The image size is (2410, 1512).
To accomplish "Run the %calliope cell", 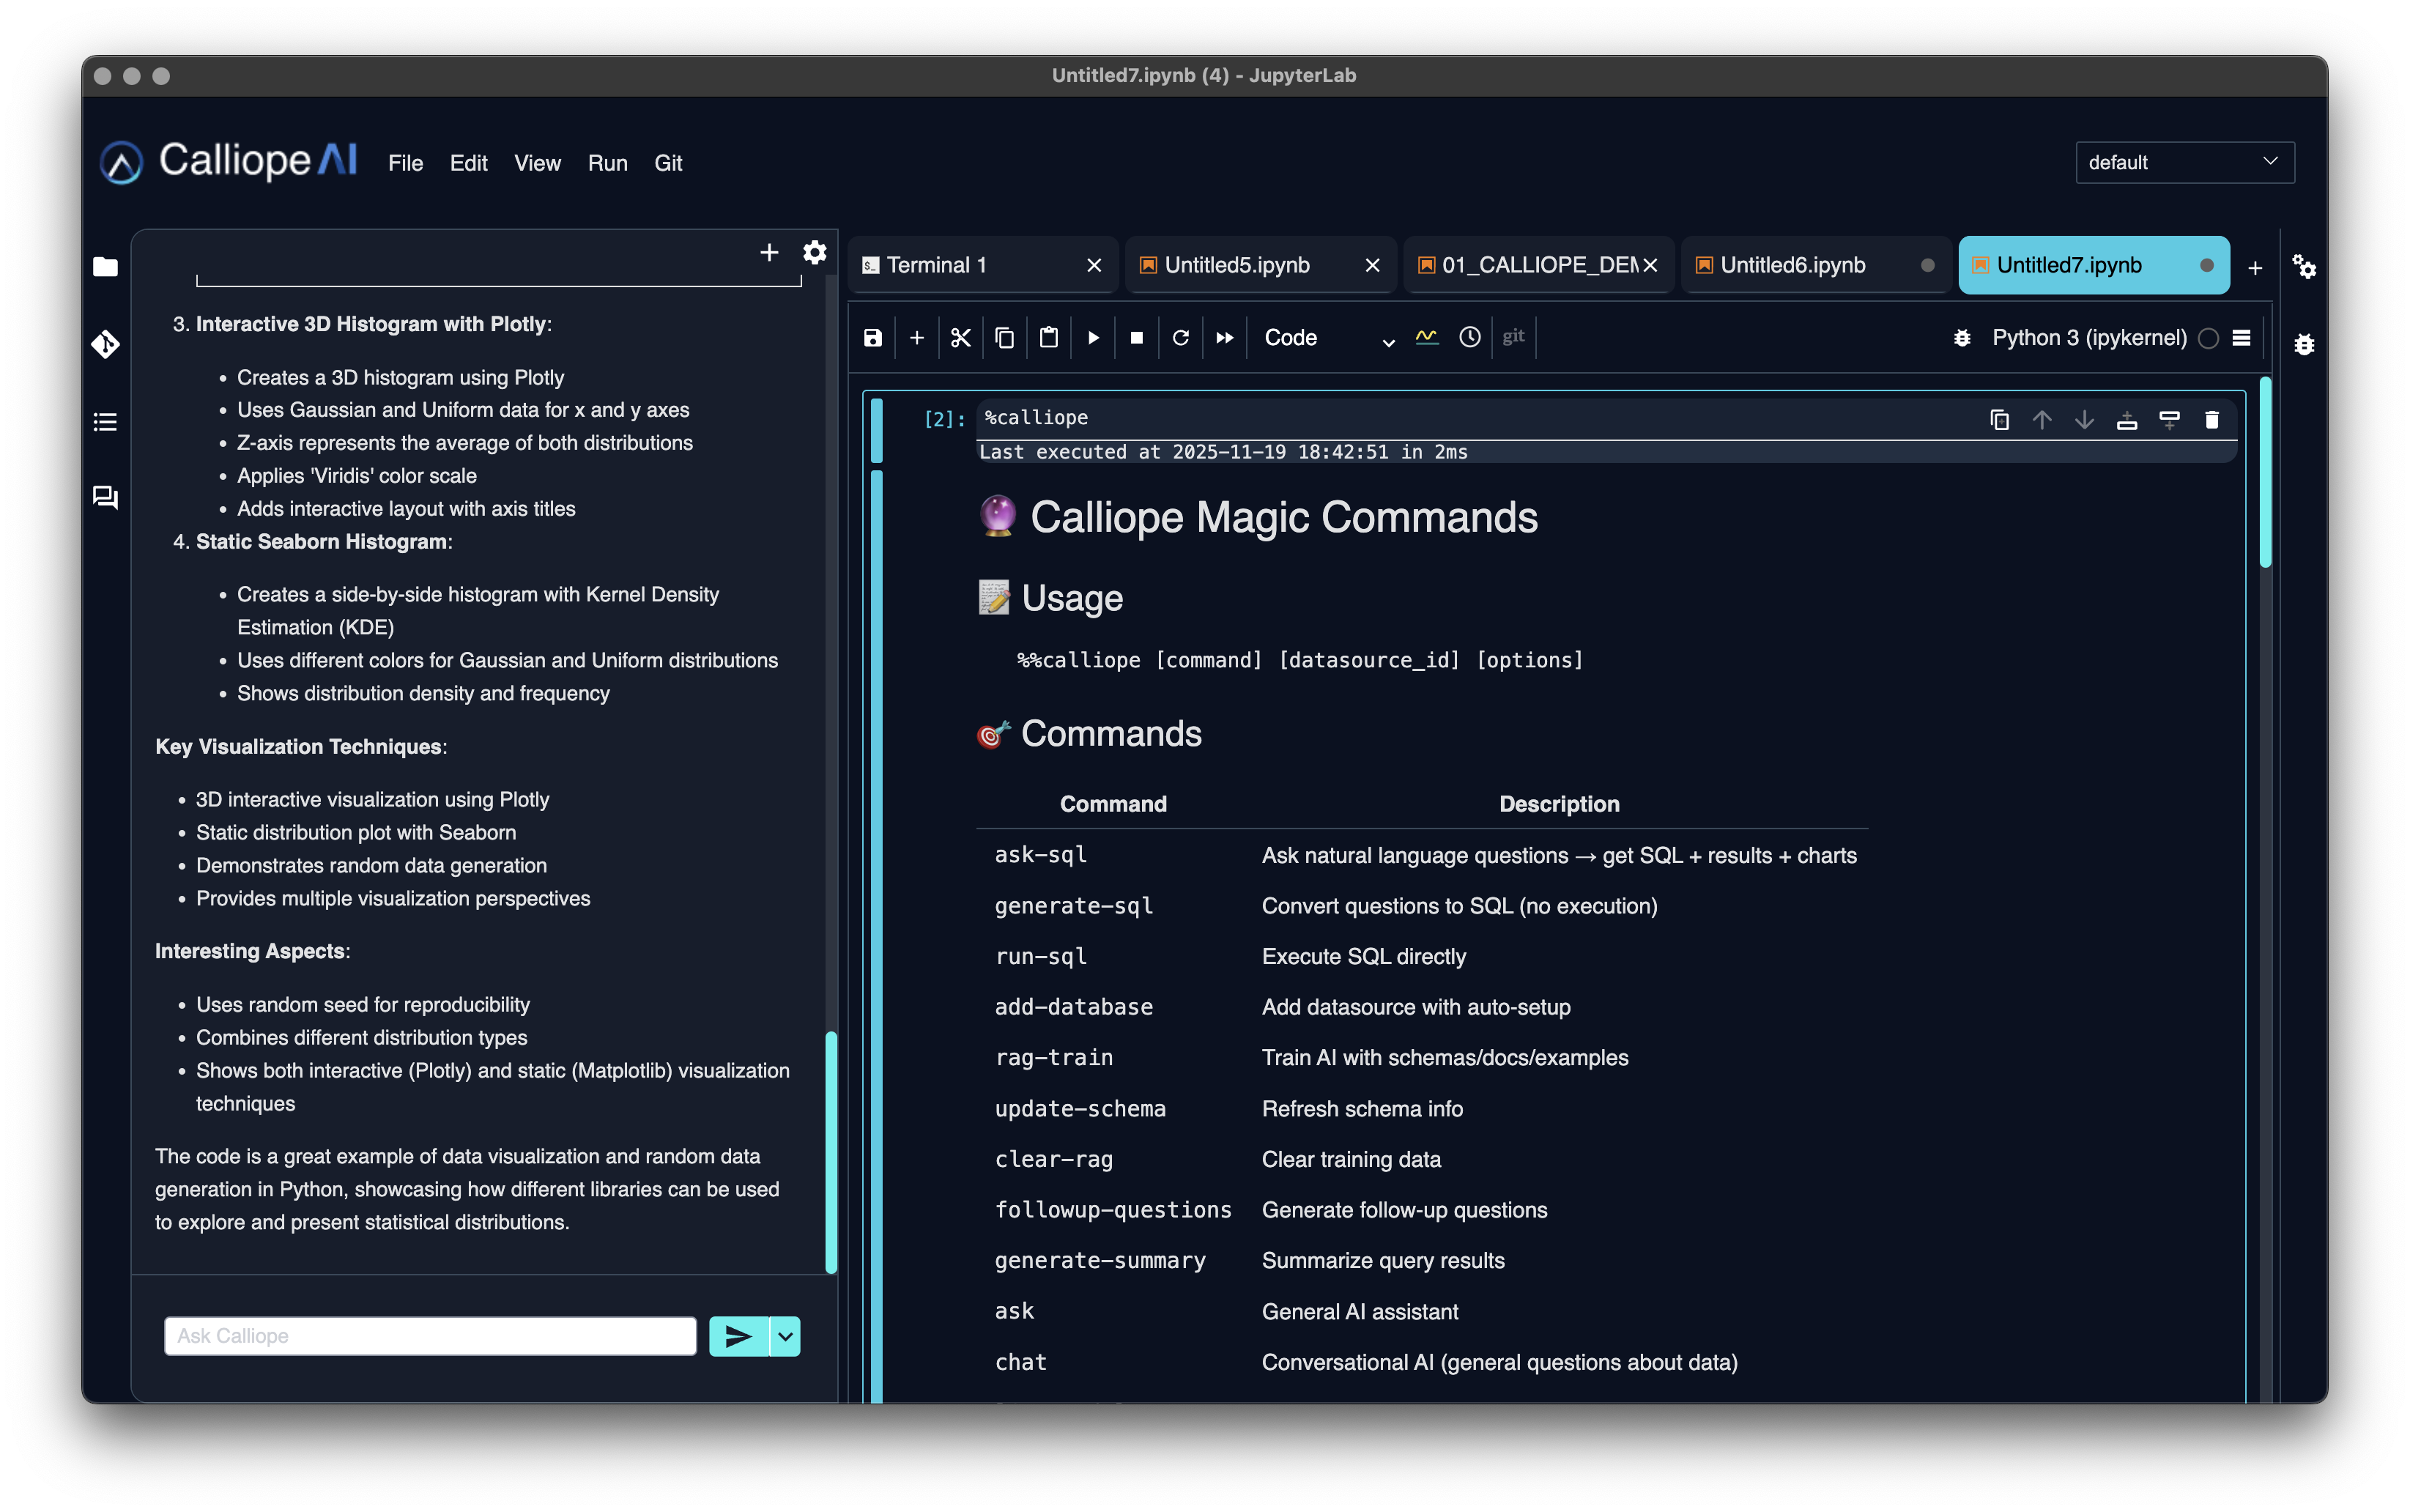I will click(x=1092, y=337).
